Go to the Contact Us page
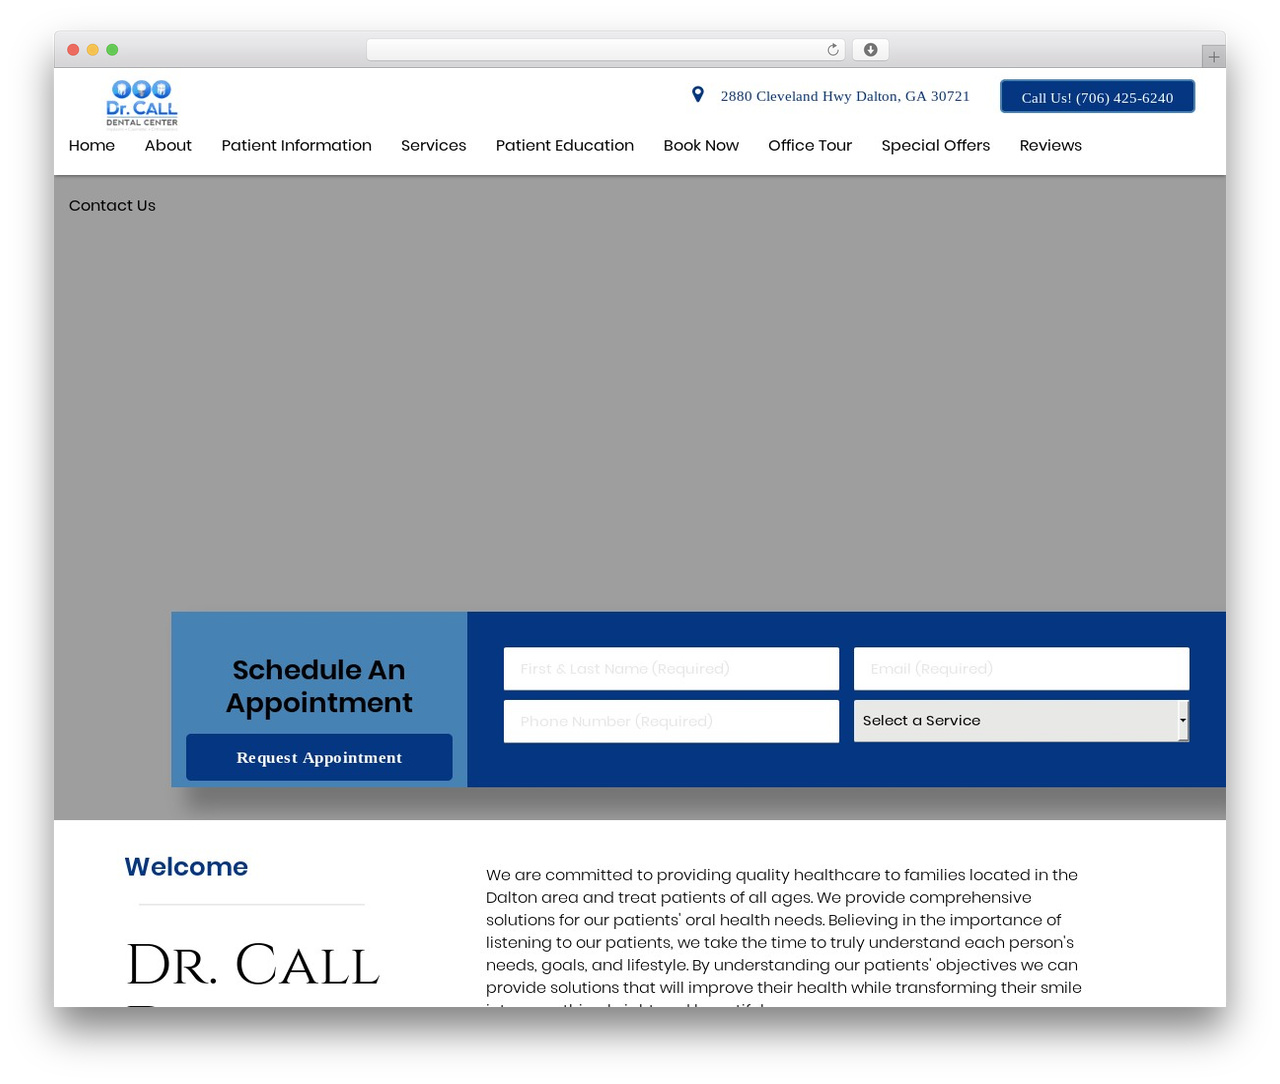The width and height of the screenshot is (1280, 1084). (112, 206)
